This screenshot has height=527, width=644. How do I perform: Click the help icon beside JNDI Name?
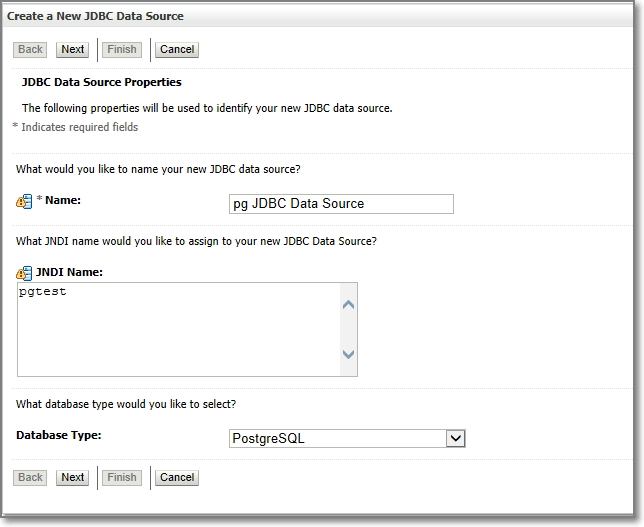pyautogui.click(x=24, y=273)
